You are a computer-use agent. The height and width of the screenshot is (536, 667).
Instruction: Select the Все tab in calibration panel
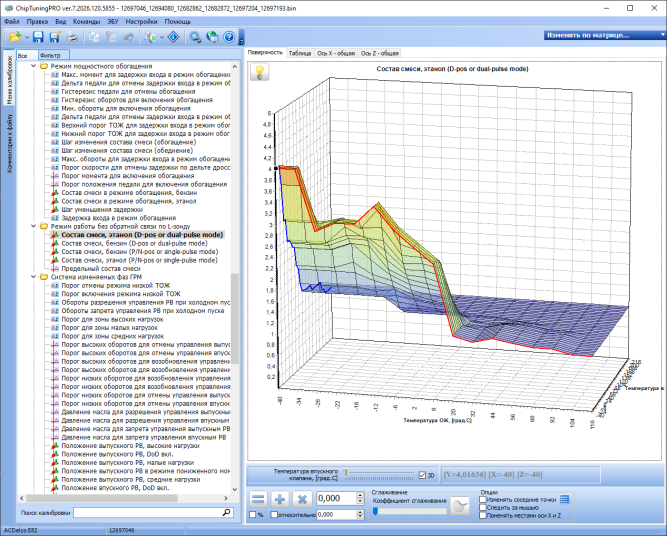click(x=26, y=55)
